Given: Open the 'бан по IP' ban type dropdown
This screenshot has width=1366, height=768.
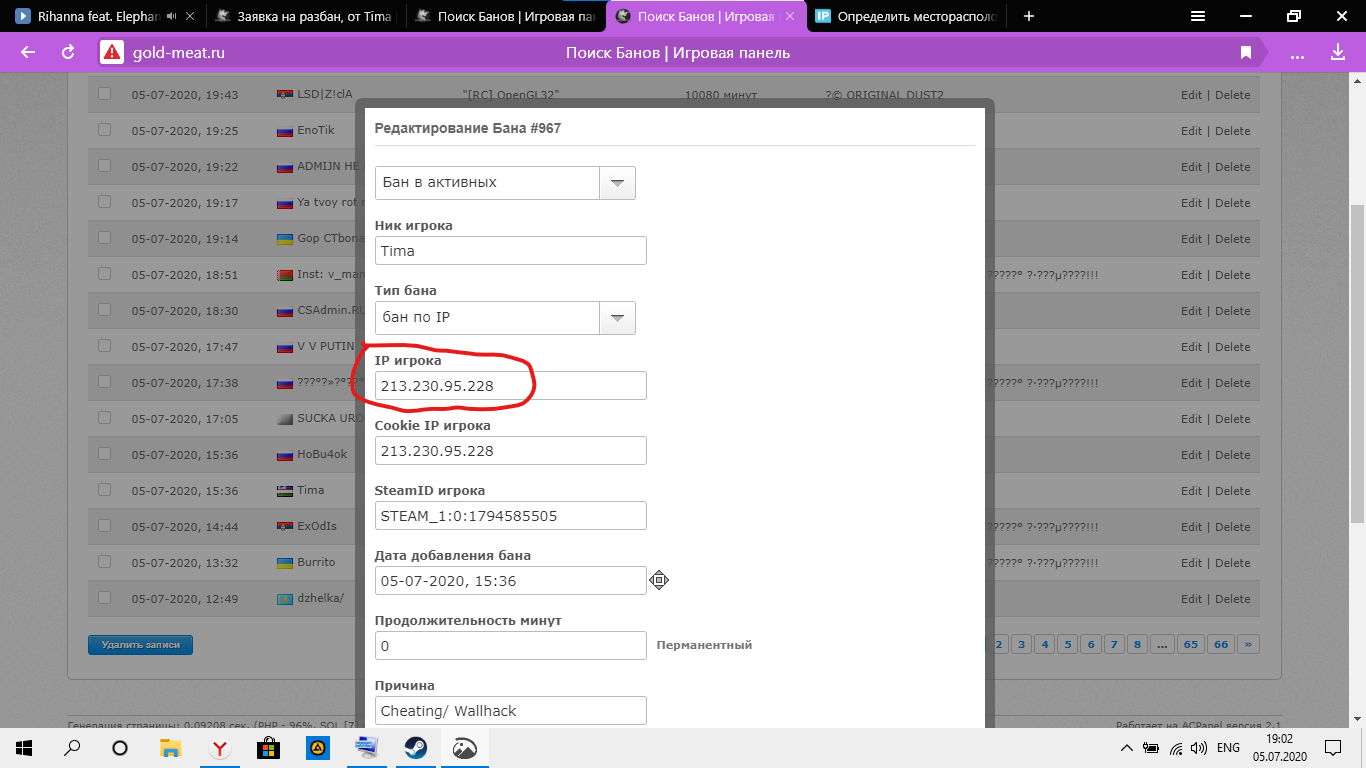Looking at the screenshot, I should [x=505, y=317].
